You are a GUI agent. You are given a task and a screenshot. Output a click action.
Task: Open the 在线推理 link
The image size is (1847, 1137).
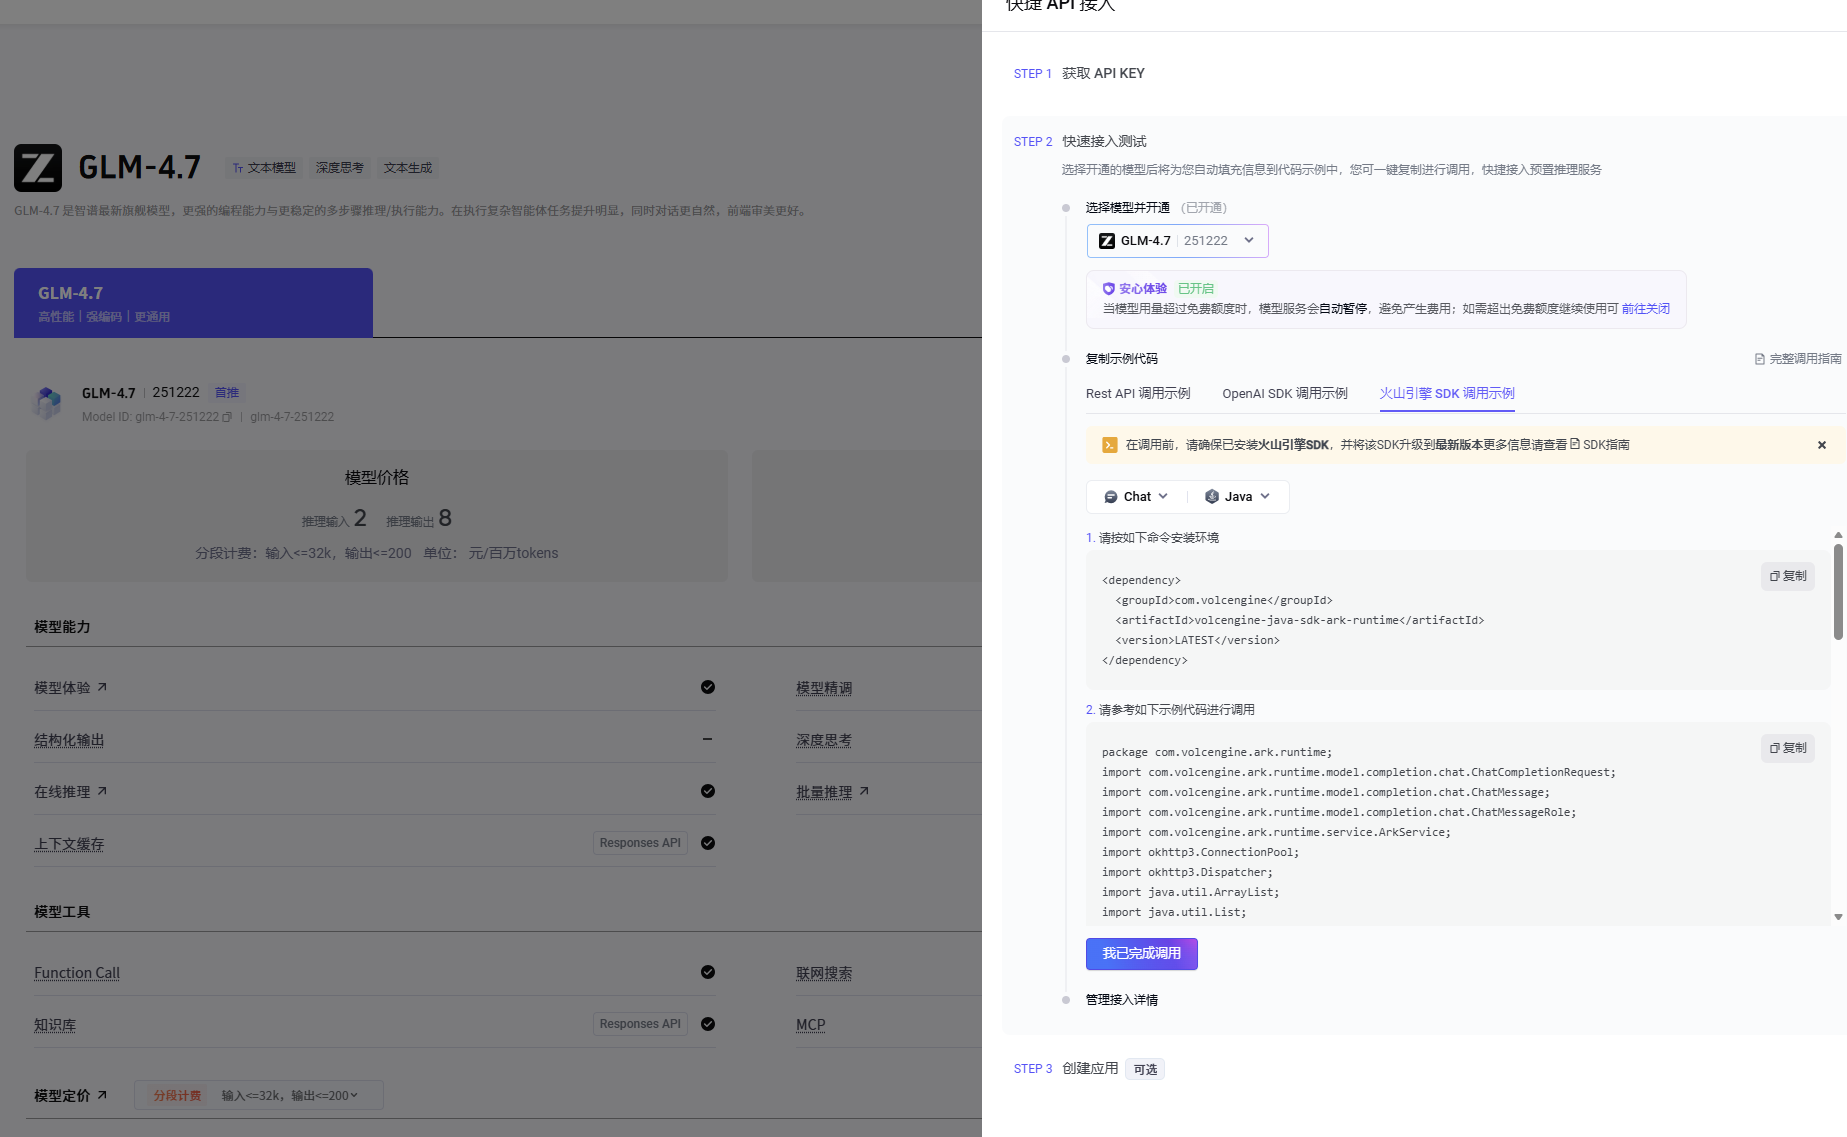(70, 792)
